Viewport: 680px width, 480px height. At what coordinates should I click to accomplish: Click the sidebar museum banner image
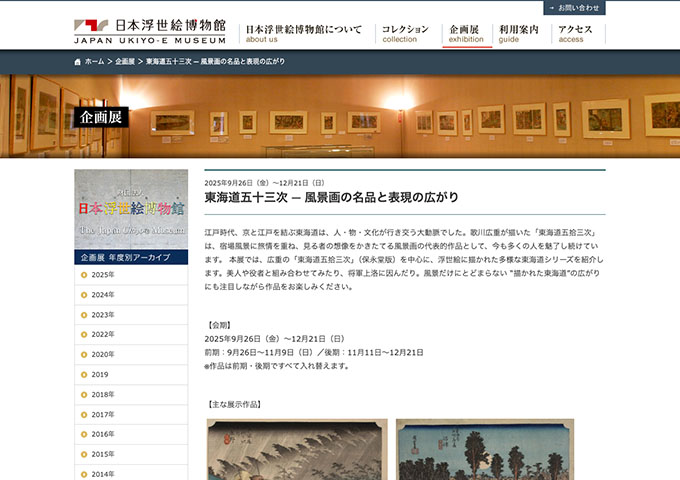130,209
